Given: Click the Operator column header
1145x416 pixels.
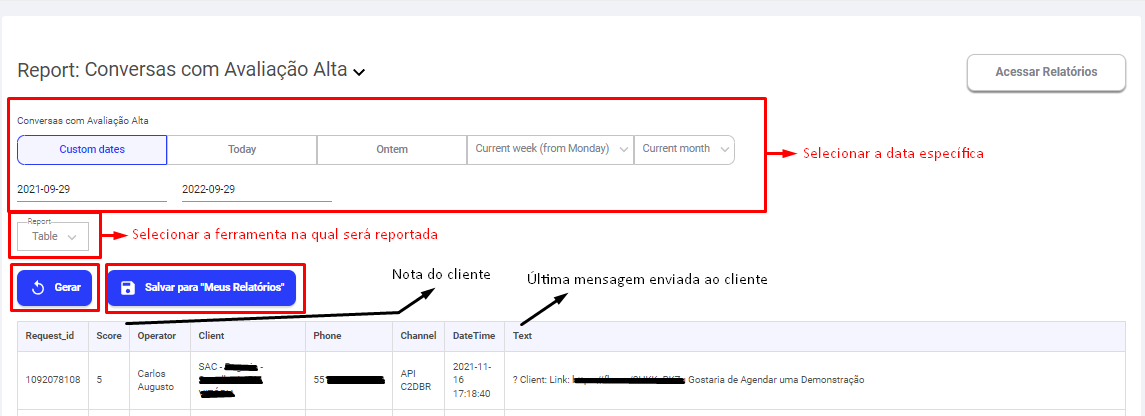Looking at the screenshot, I should pyautogui.click(x=157, y=336).
